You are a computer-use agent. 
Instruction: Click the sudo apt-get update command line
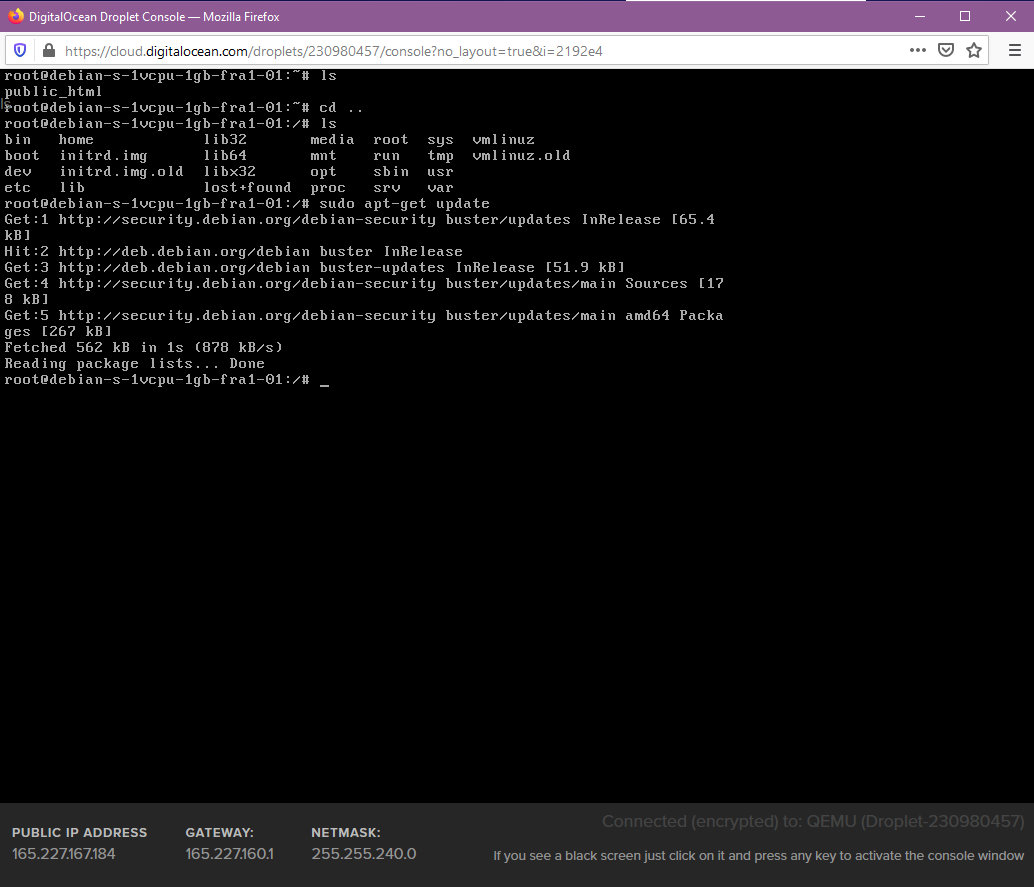point(404,204)
